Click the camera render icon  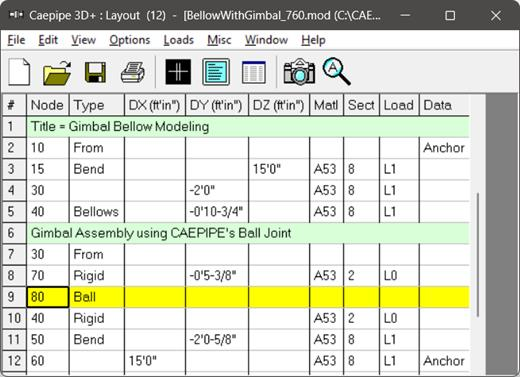[299, 71]
